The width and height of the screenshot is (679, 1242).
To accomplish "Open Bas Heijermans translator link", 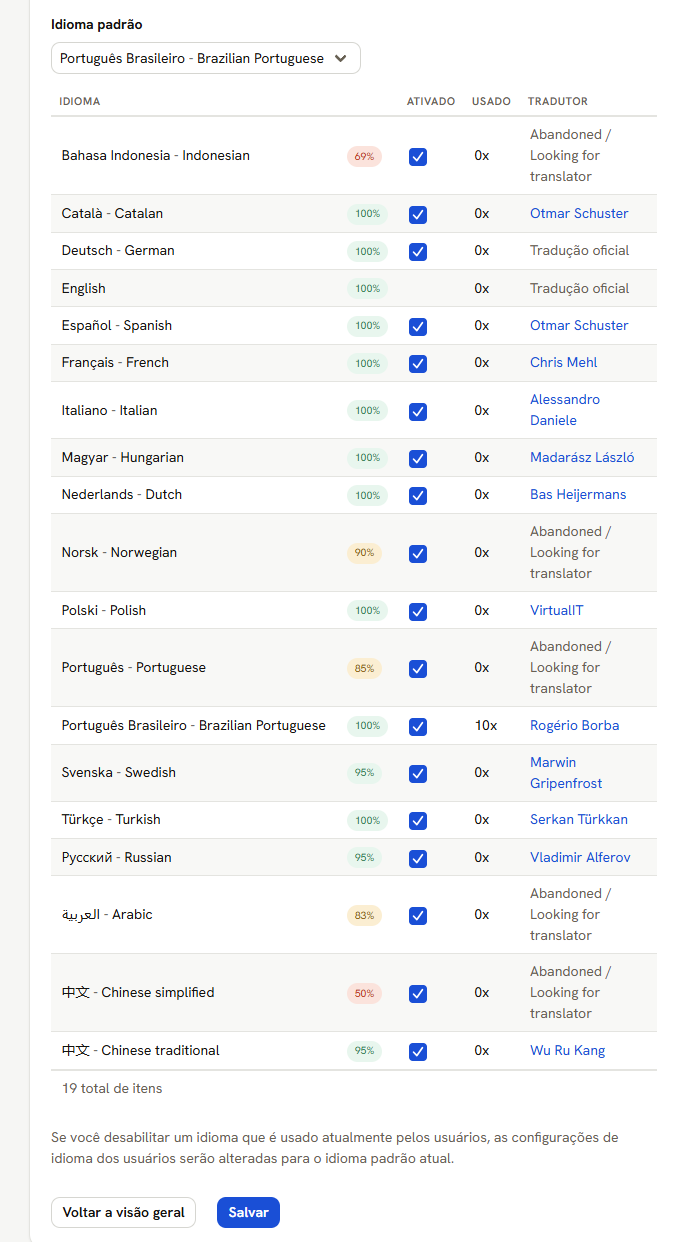I will click(x=580, y=494).
